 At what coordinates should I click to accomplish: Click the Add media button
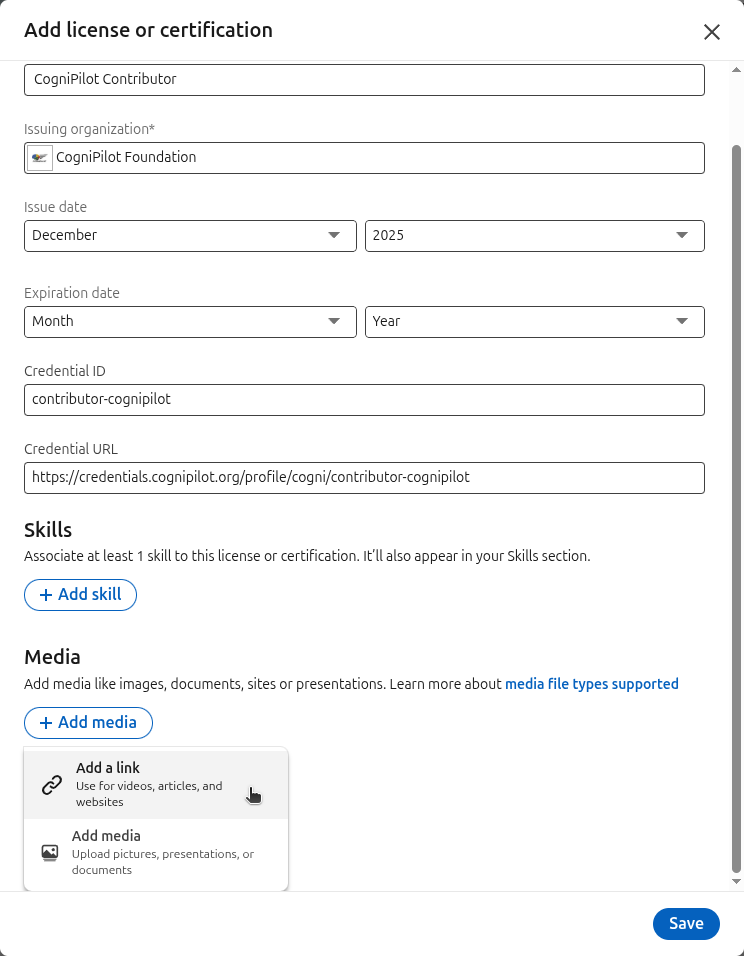[88, 722]
